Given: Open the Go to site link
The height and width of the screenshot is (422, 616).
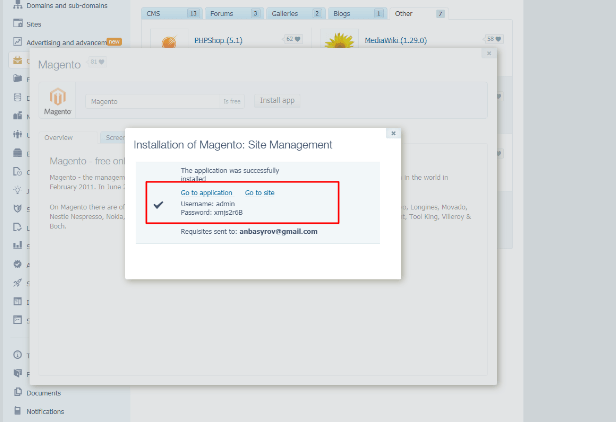Looking at the screenshot, I should pos(259,192).
